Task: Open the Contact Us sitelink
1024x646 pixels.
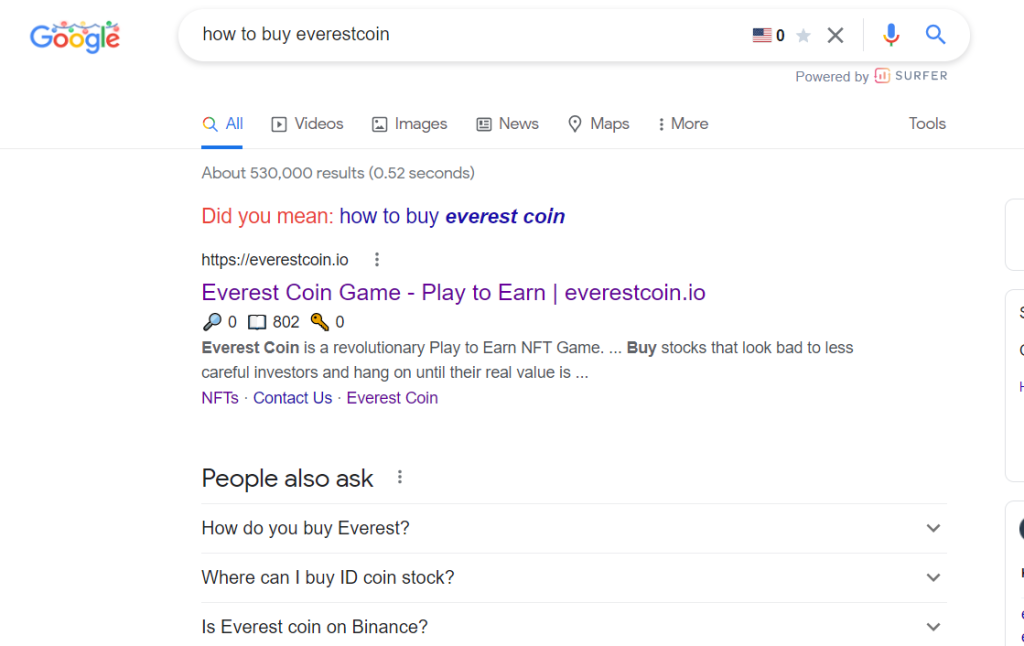Action: [293, 398]
